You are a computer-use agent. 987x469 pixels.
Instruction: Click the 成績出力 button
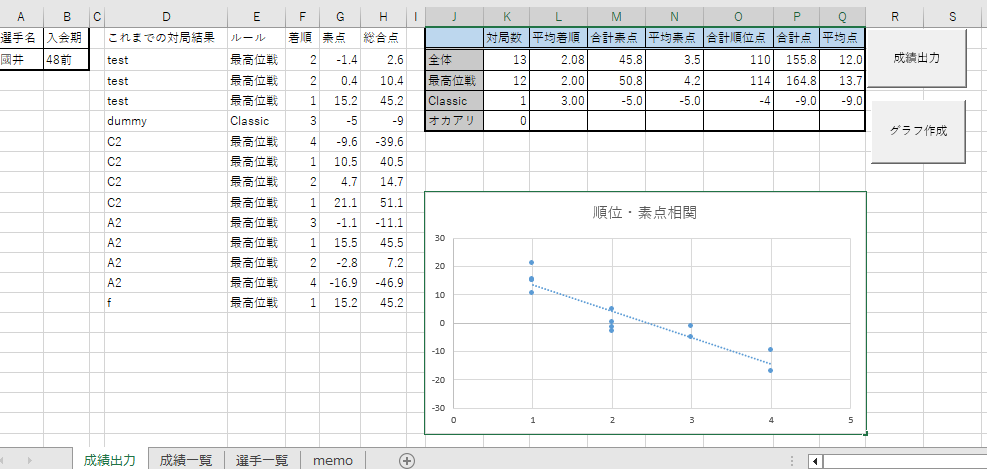click(916, 58)
